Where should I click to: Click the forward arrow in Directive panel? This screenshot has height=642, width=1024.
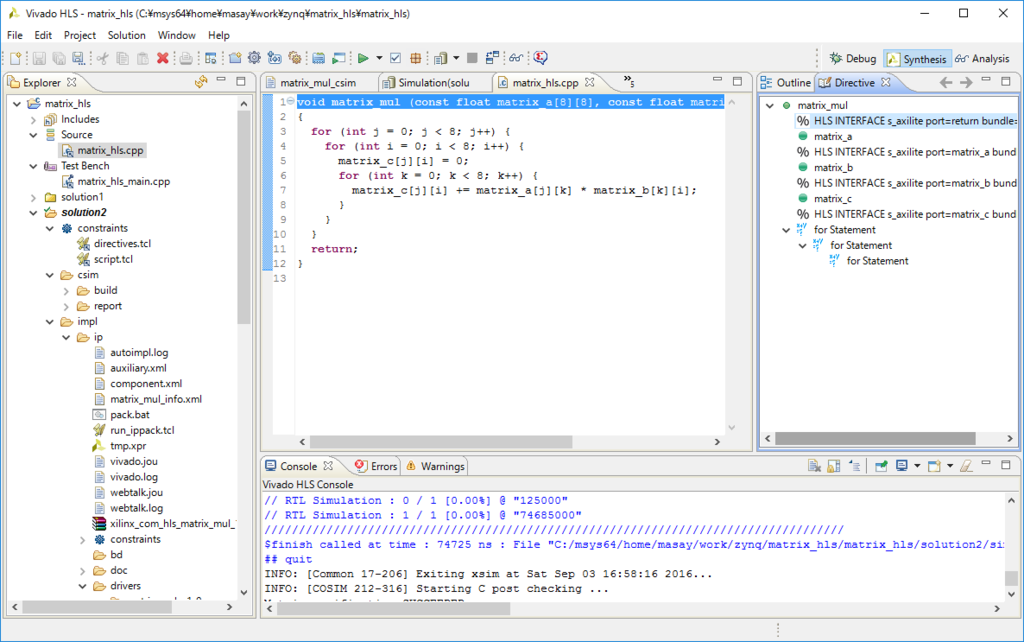point(966,82)
